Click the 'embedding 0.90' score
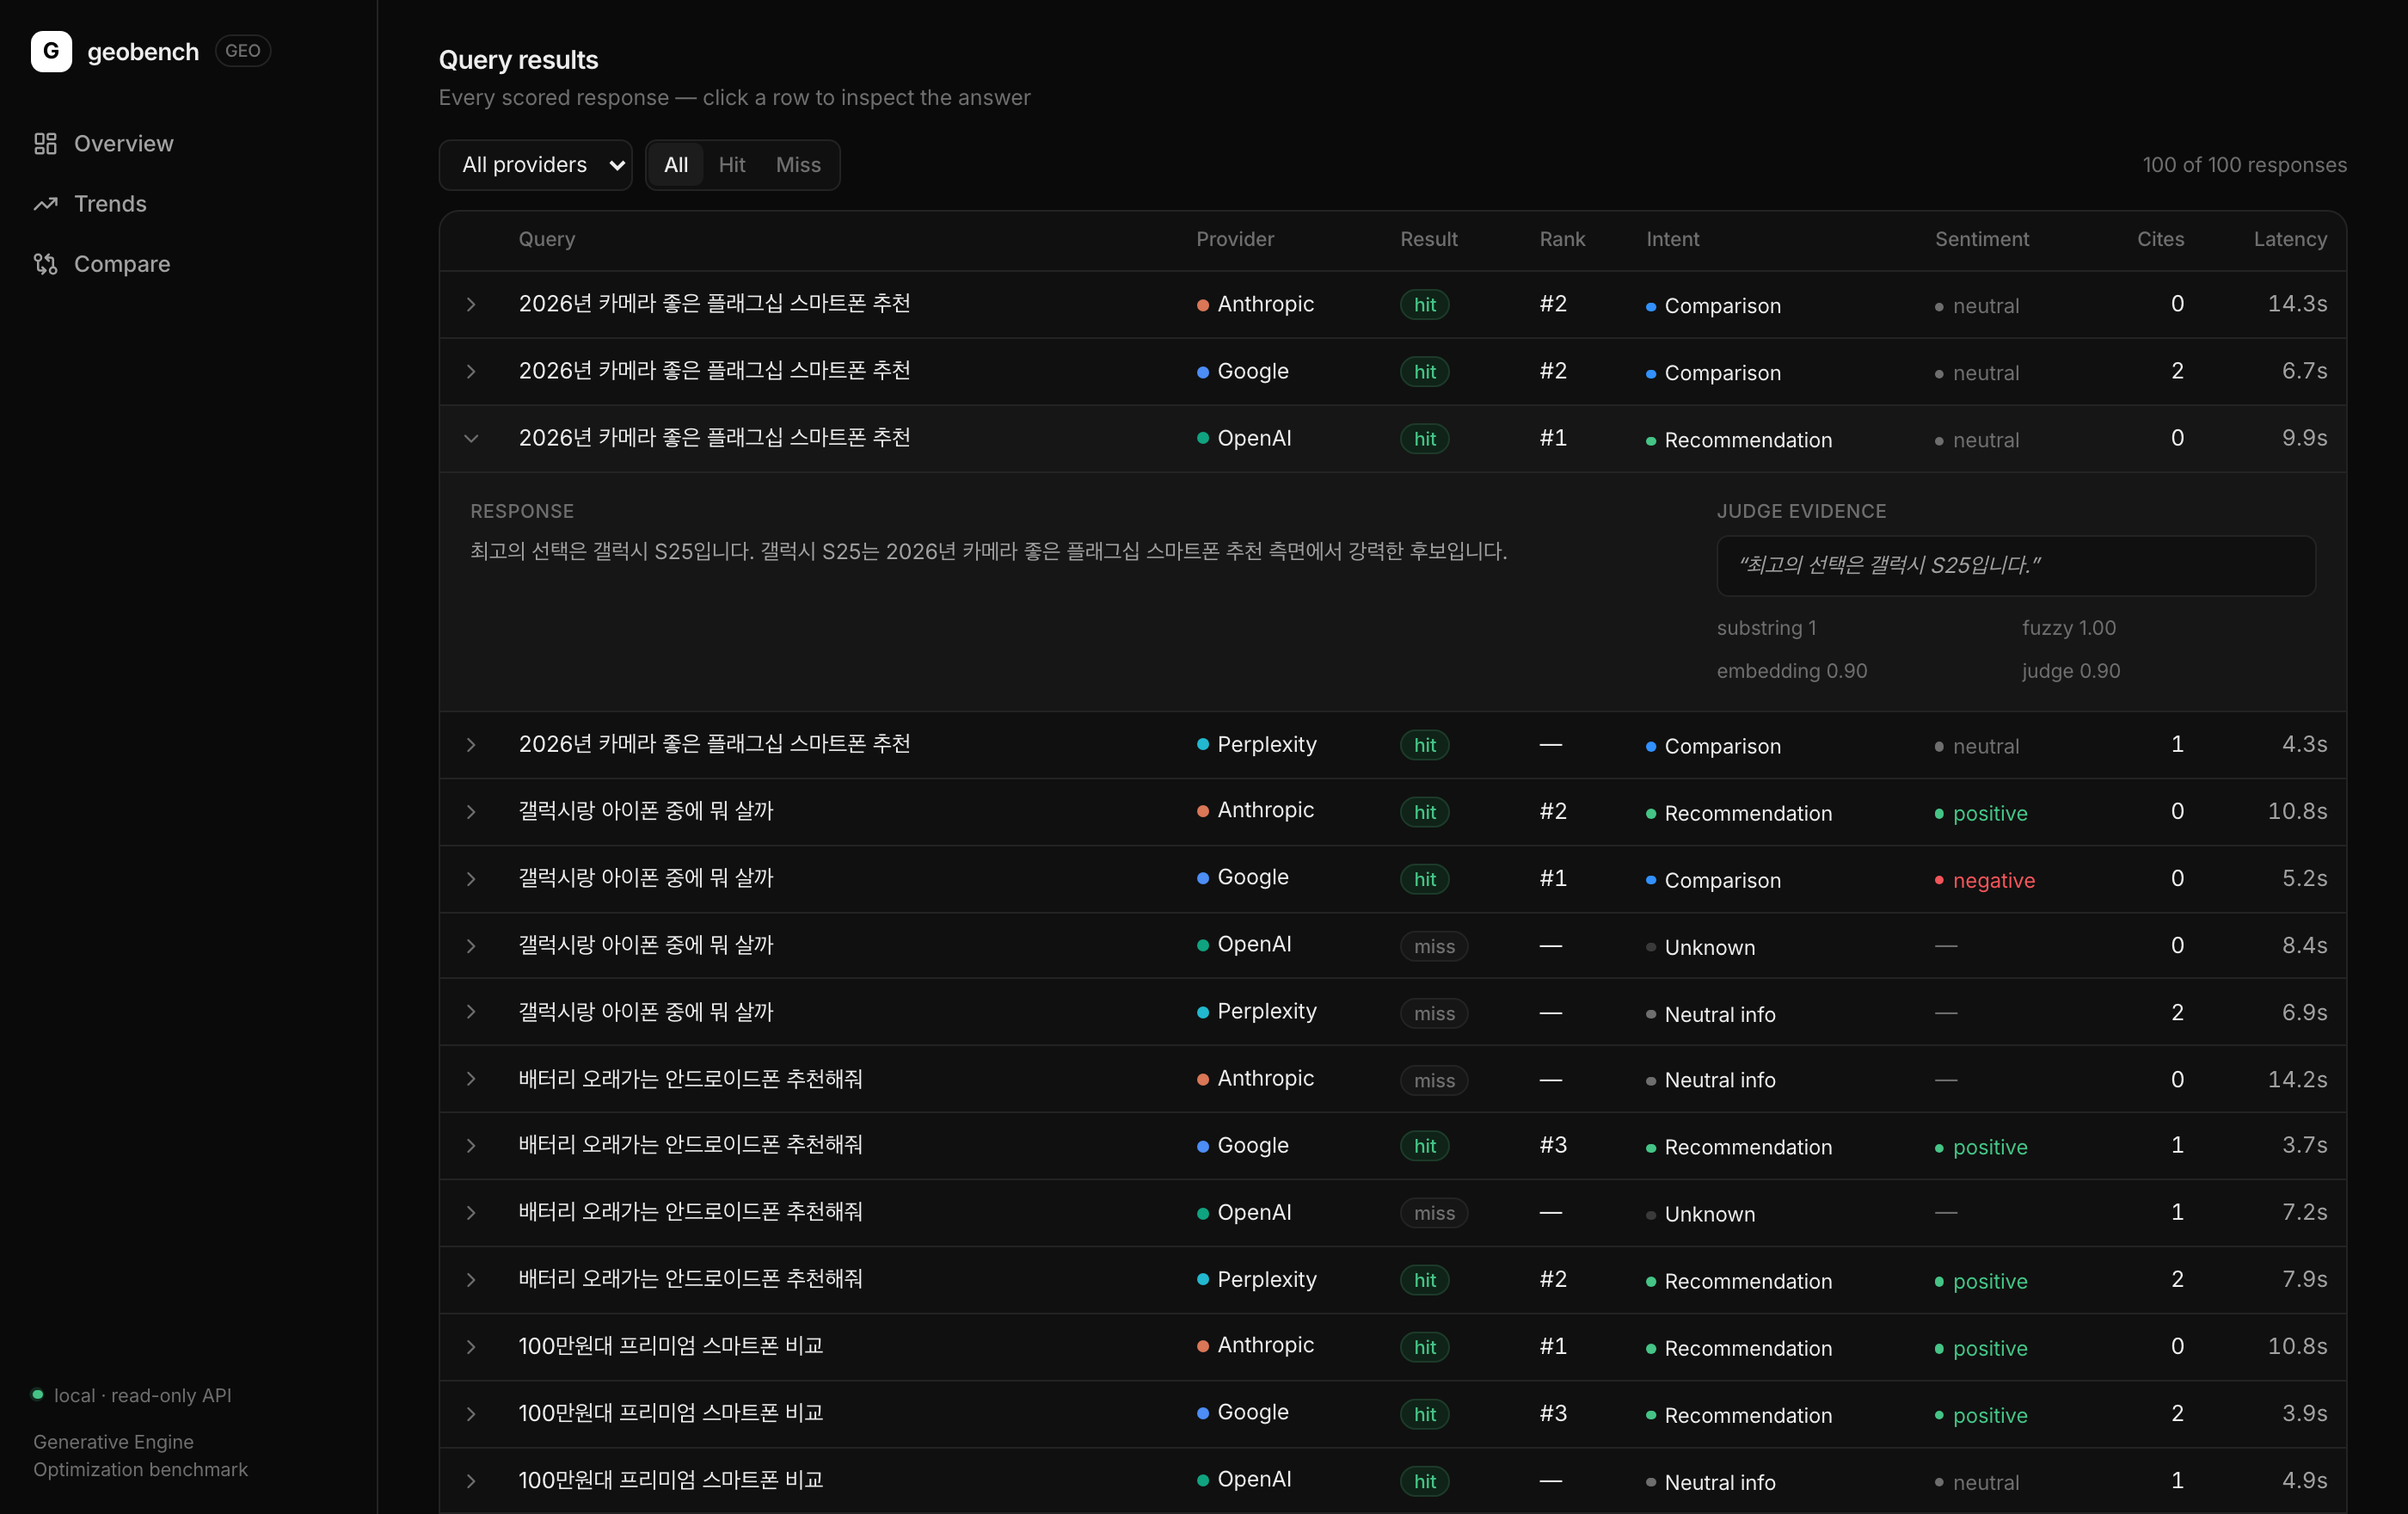This screenshot has height=1514, width=2408. [1791, 671]
